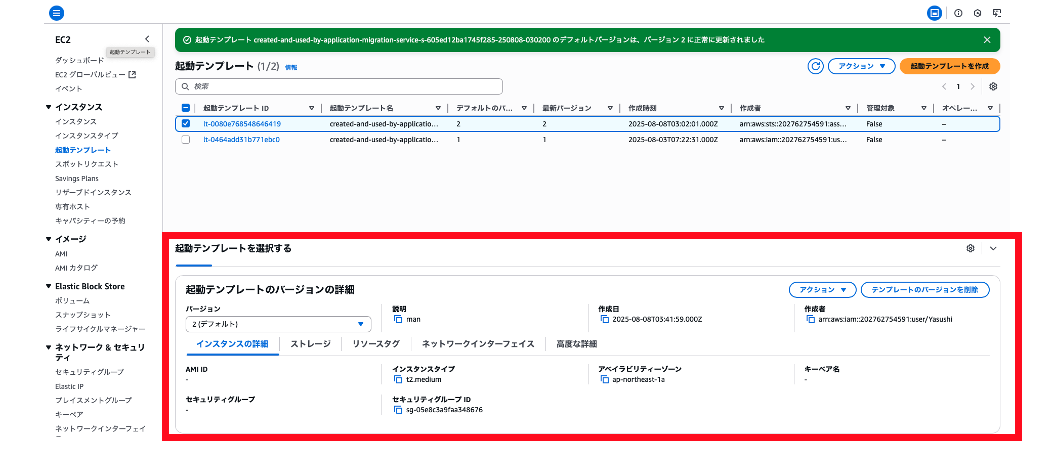Open the blue hamburger navigation menu
This screenshot has width=1038, height=459.
point(56,13)
